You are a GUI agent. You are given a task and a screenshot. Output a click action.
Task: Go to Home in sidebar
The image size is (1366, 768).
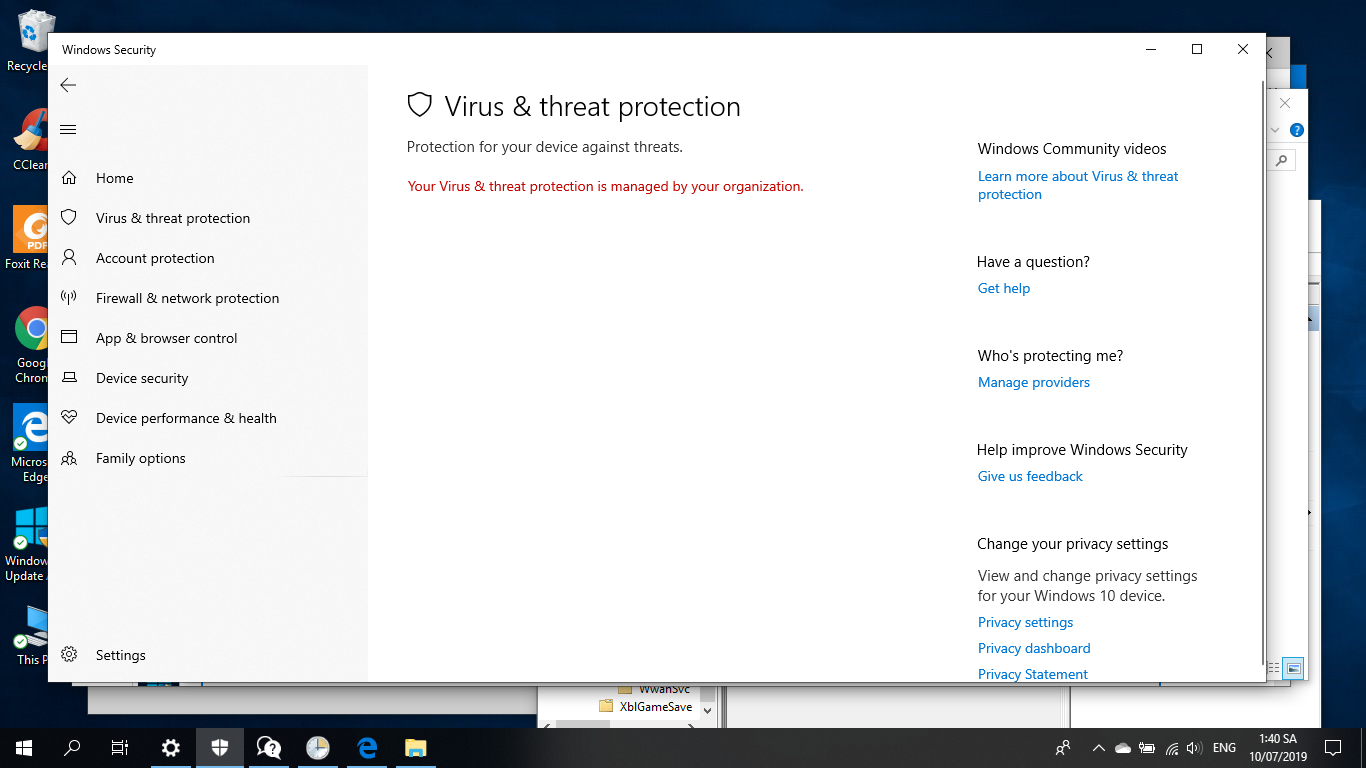tap(114, 178)
